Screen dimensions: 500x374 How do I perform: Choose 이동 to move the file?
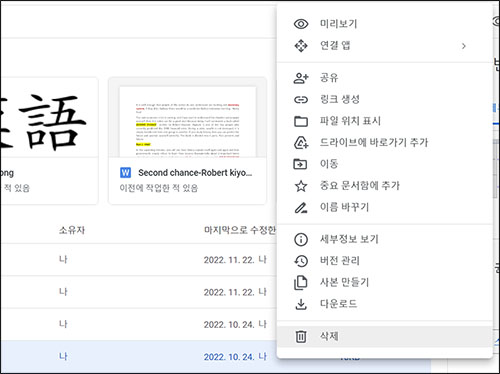(x=385, y=164)
